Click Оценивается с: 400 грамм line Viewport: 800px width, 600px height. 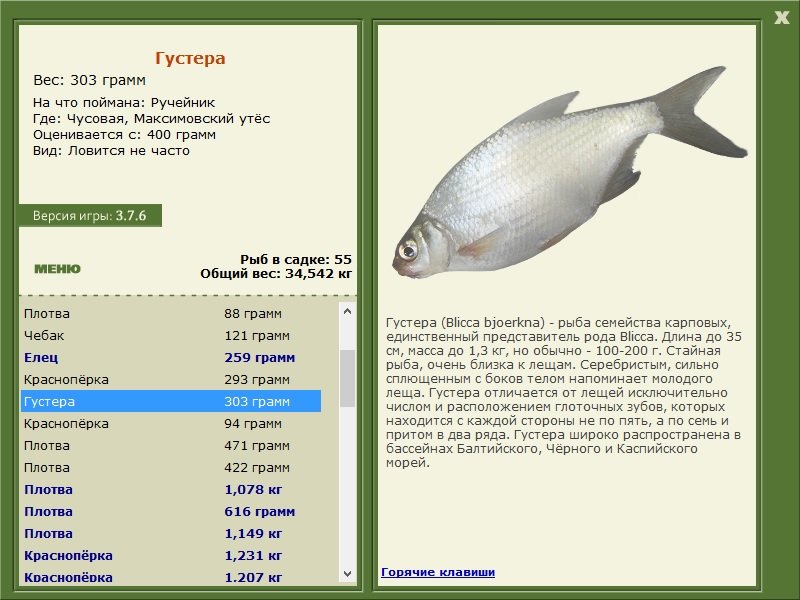click(124, 135)
